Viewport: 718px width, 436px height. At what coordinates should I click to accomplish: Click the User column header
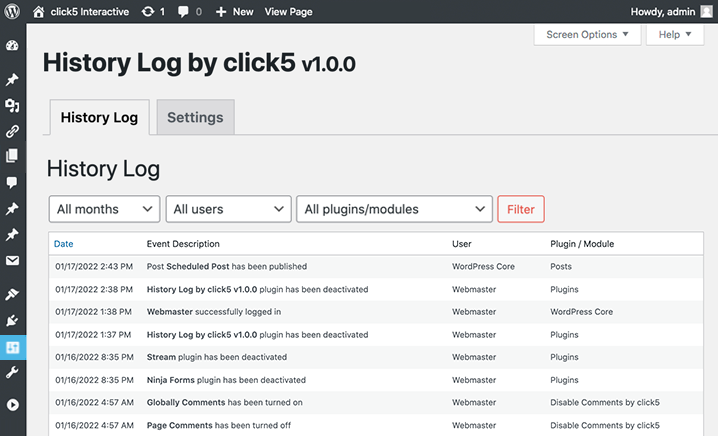tap(462, 244)
